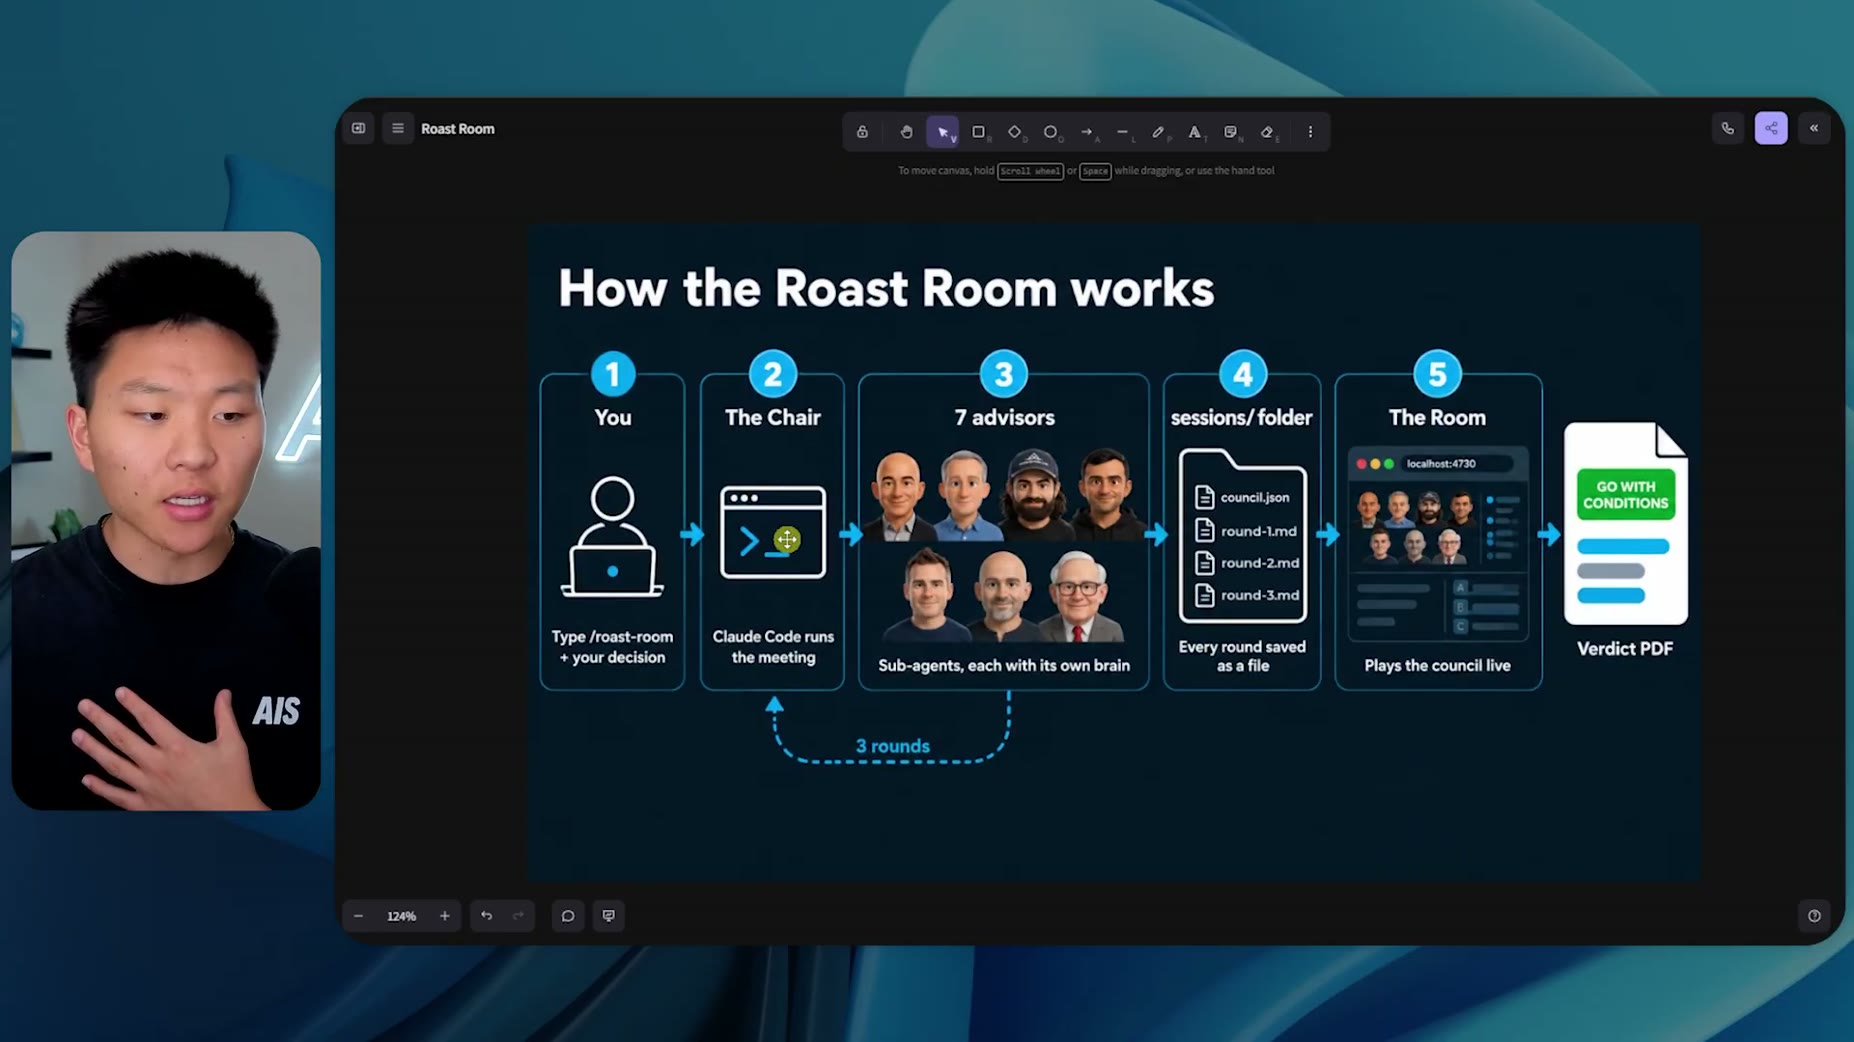Zoom in with the plus button
Image resolution: width=1854 pixels, height=1042 pixels.
tap(445, 916)
